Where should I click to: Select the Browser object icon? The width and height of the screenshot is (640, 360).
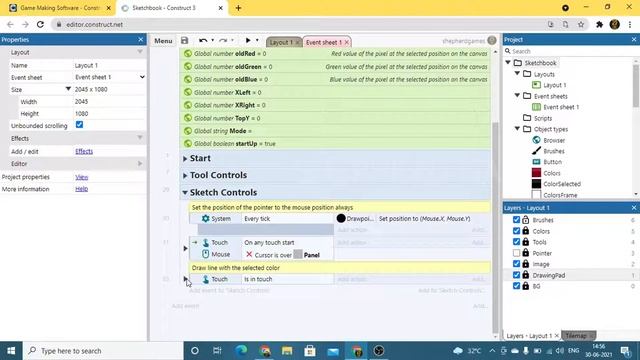[536, 140]
